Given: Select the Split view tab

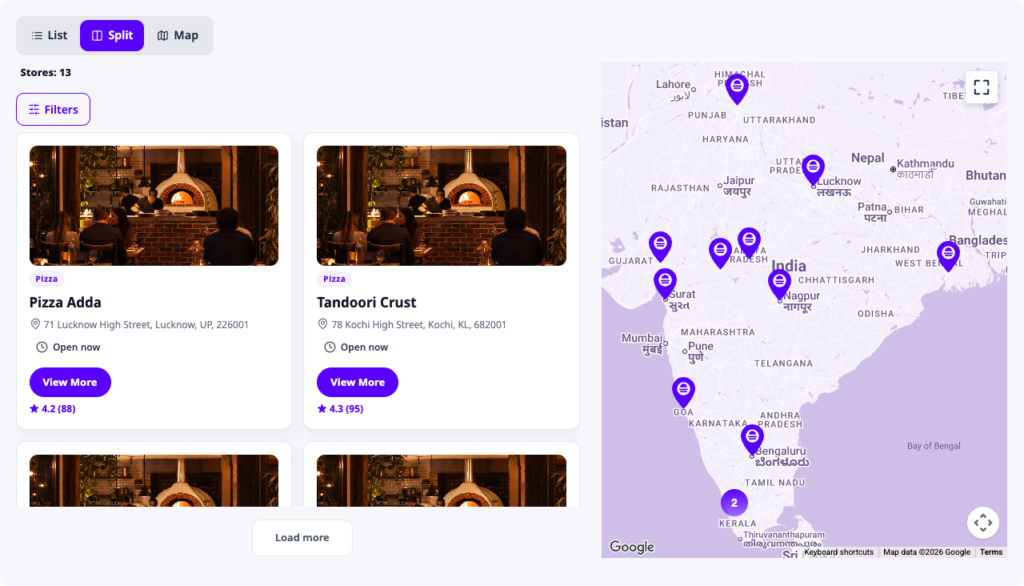Looking at the screenshot, I should [112, 35].
